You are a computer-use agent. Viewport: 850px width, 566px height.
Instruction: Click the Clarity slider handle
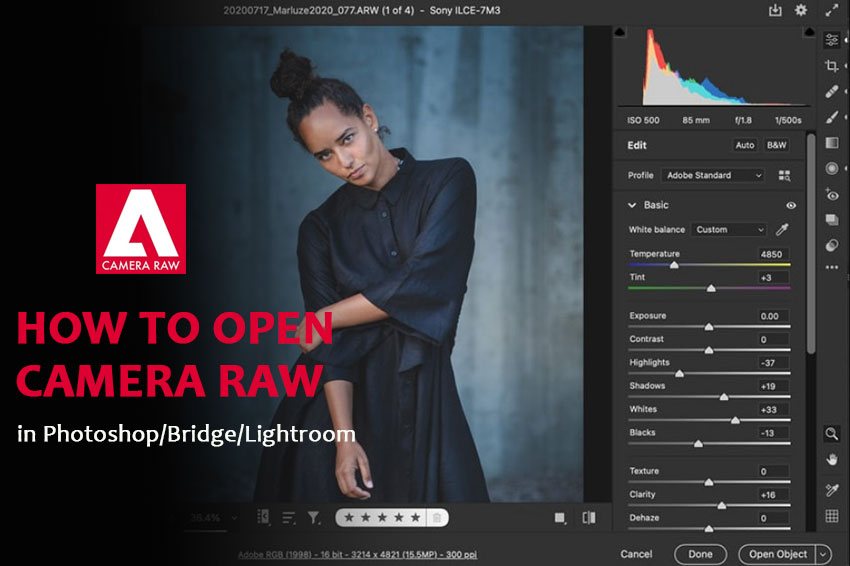click(x=722, y=505)
